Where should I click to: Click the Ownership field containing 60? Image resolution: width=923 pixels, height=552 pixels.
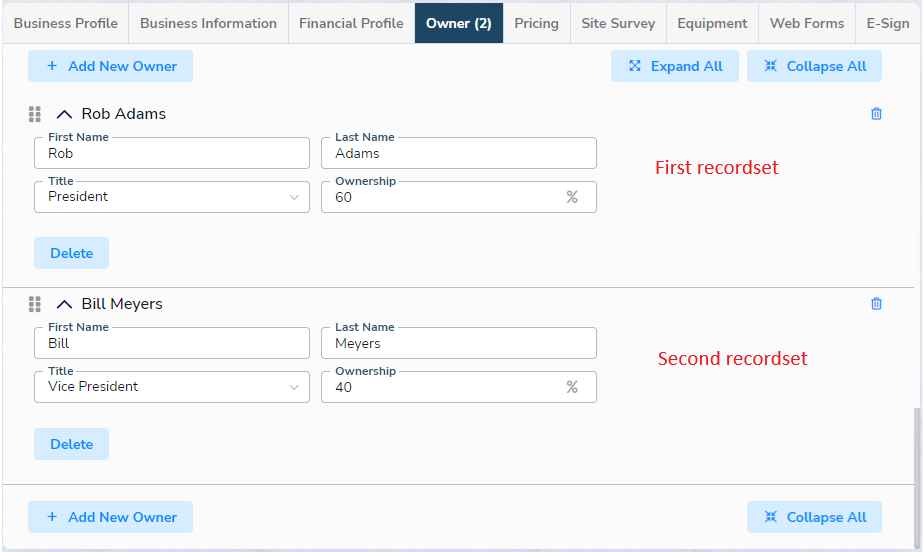445,198
